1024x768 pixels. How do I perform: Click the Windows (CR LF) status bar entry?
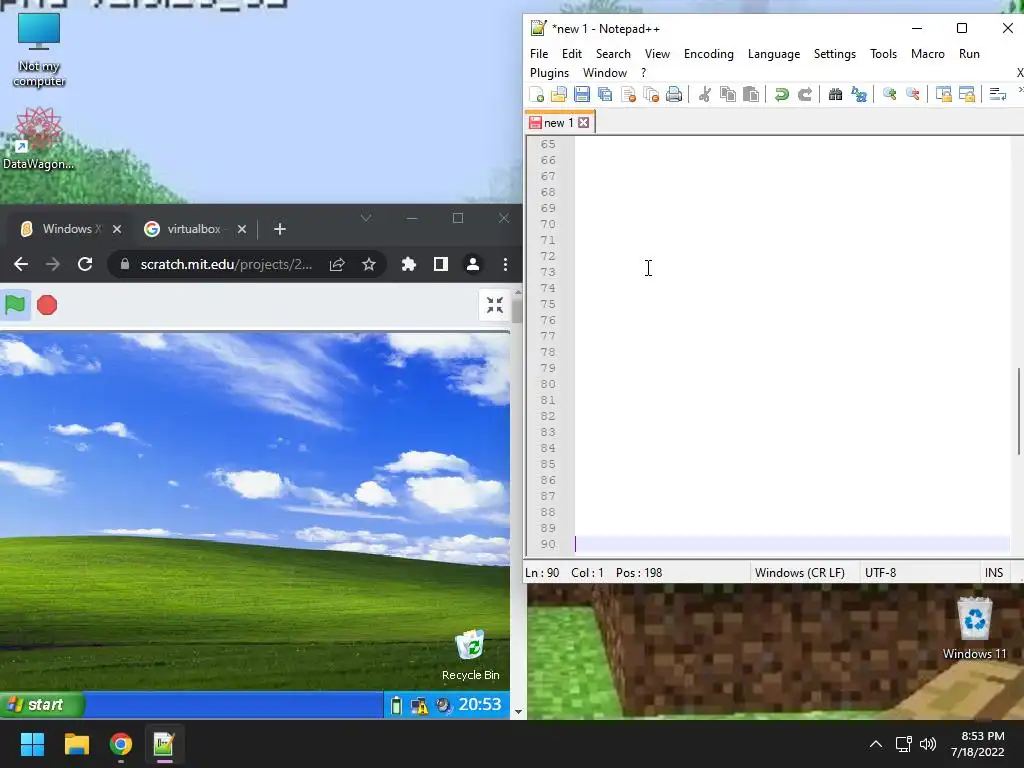(x=799, y=573)
